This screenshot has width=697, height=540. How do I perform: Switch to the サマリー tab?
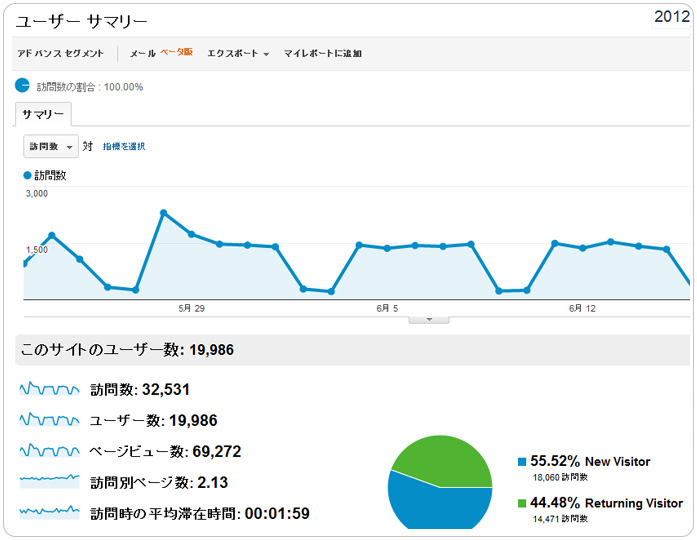click(x=43, y=115)
